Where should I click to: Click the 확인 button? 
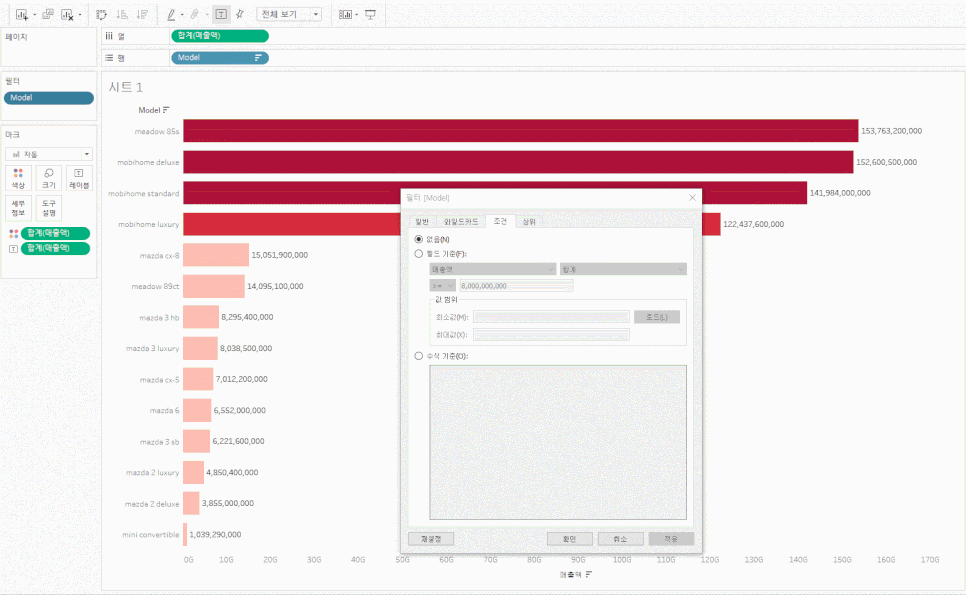[x=570, y=539]
